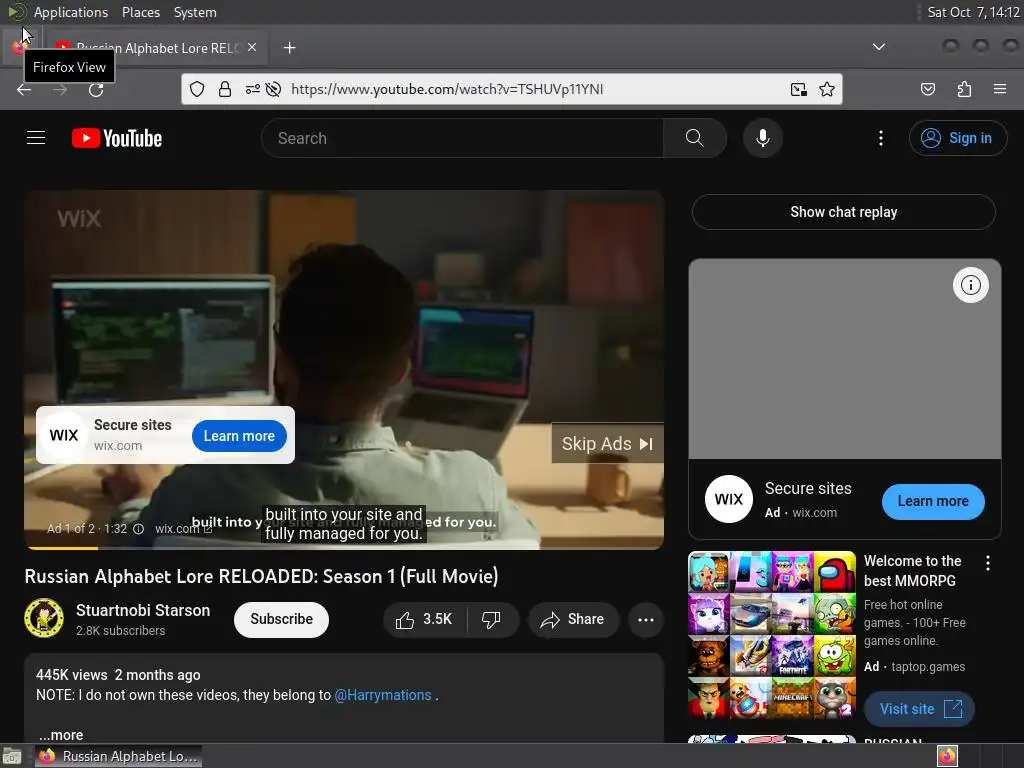Viewport: 1024px width, 768px height.
Task: Open Places menu
Action: 141,12
